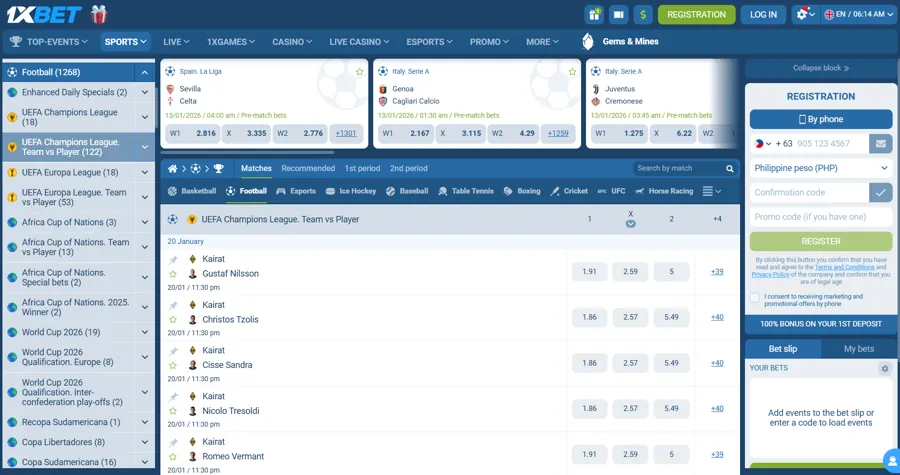Confirm code with the checkmark icon

[880, 193]
